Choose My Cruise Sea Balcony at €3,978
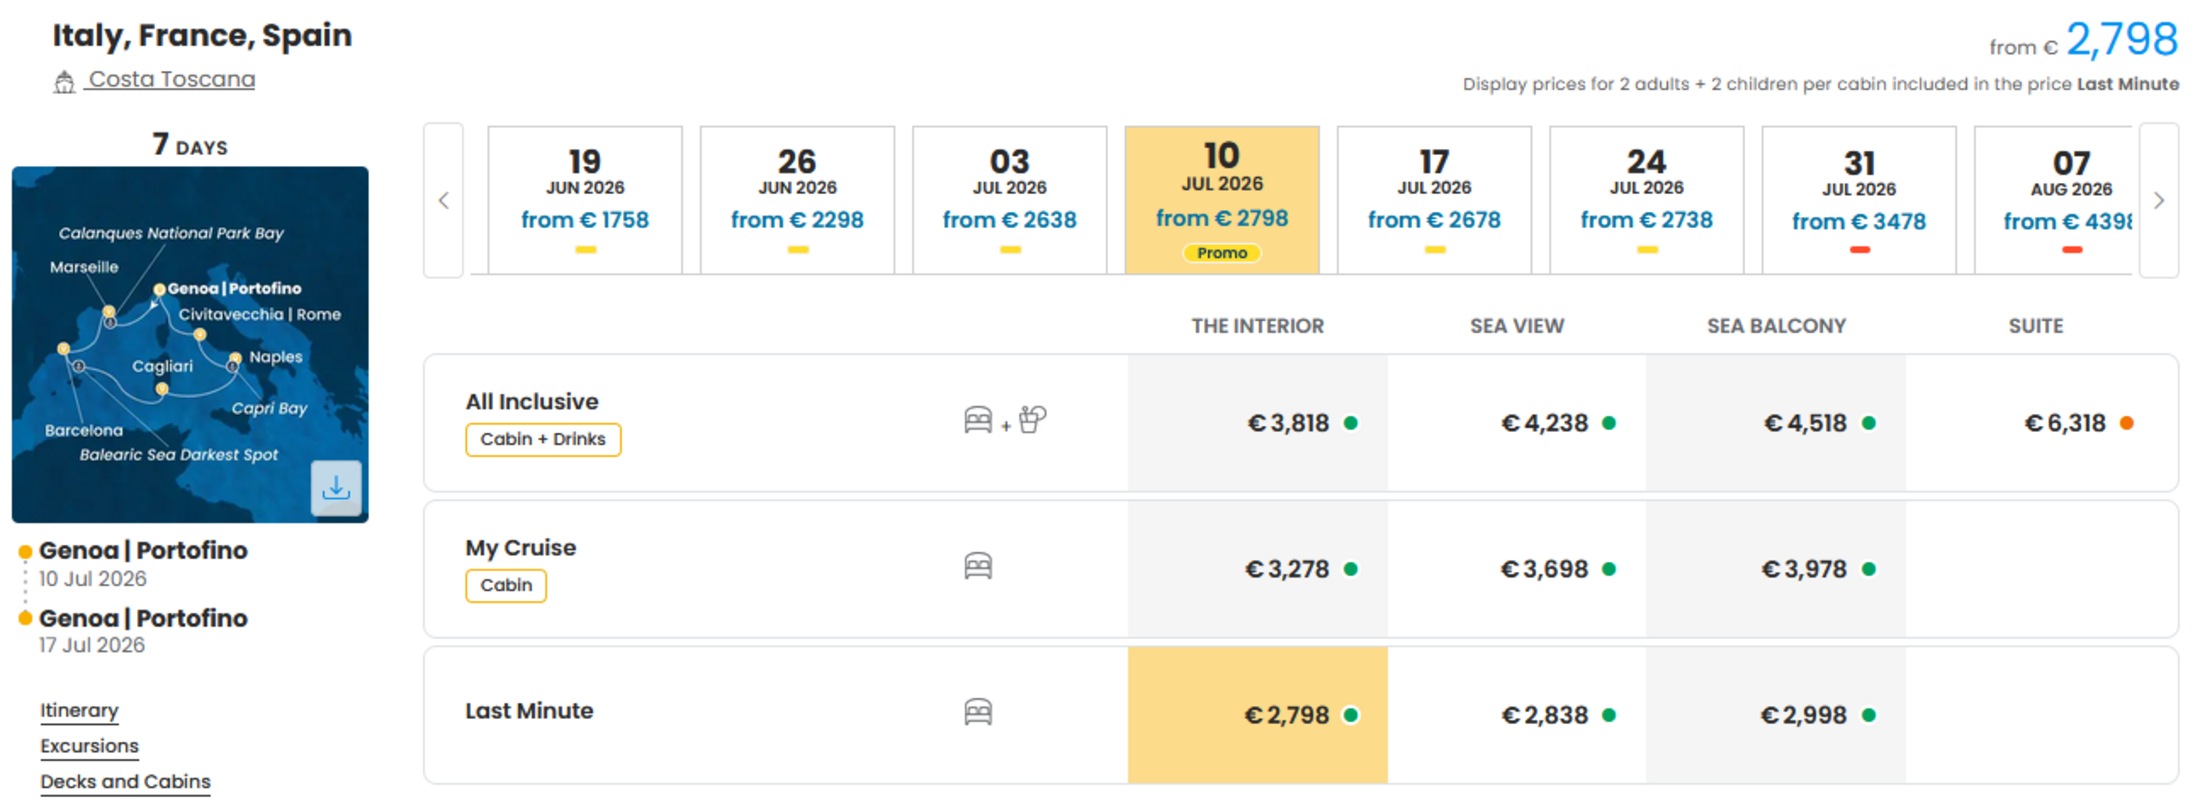Viewport: 2200px width, 800px height. pyautogui.click(x=1776, y=569)
